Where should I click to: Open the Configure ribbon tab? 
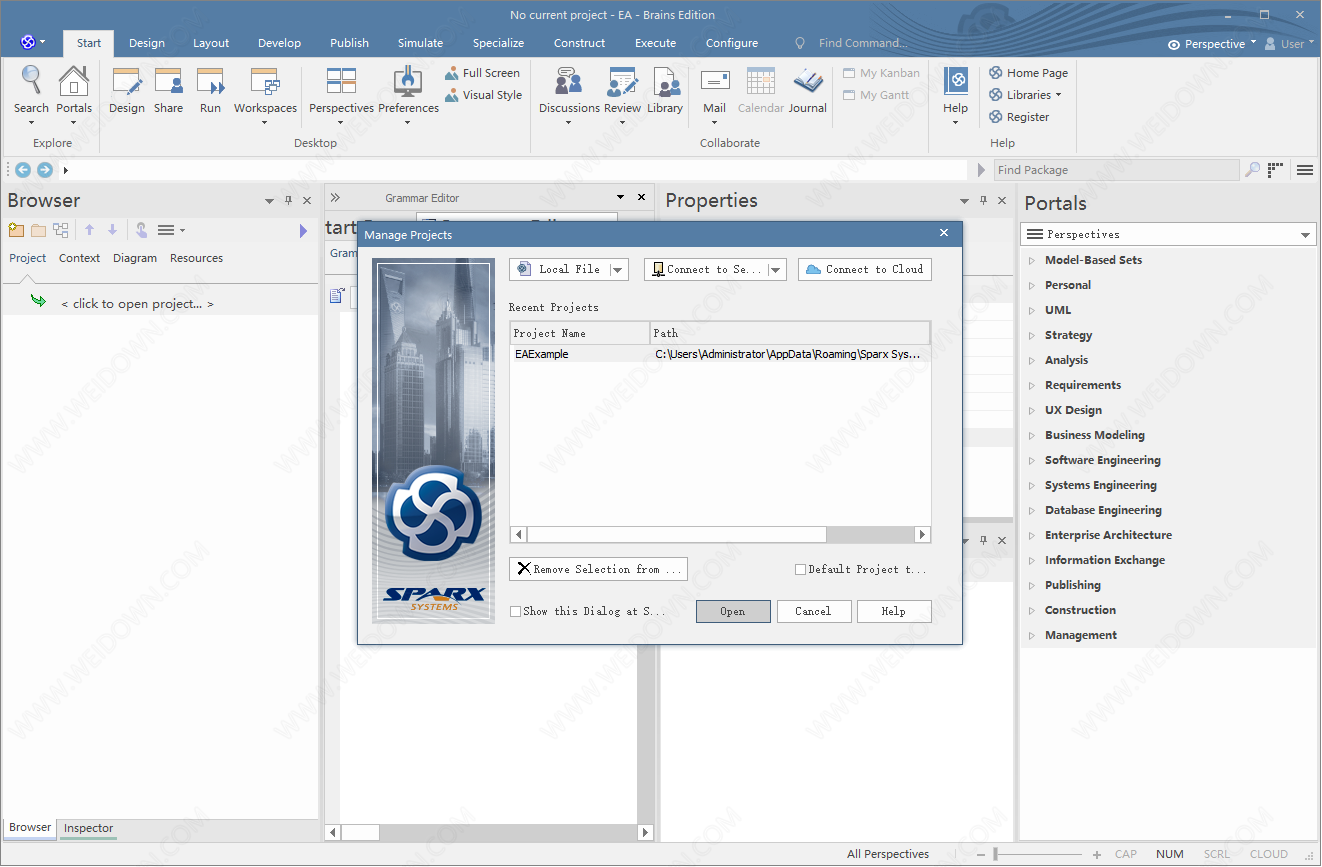[732, 43]
